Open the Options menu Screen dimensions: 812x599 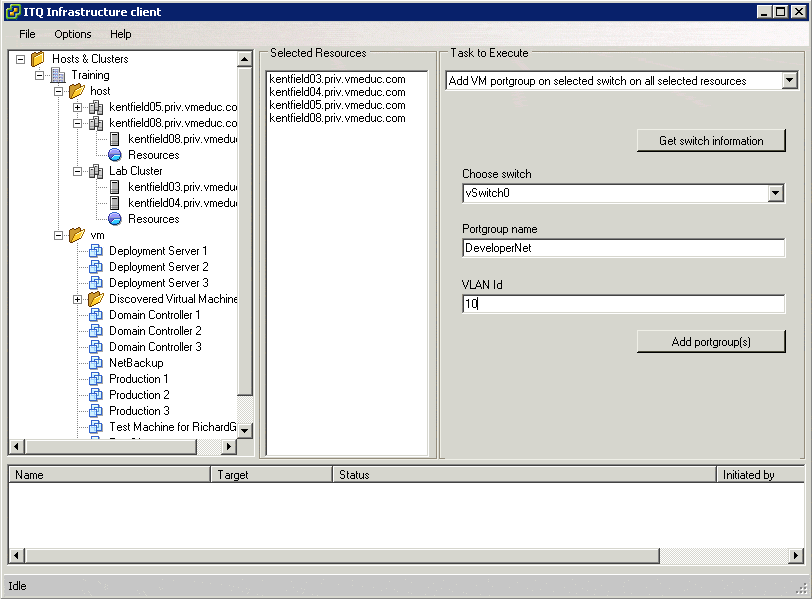point(73,34)
